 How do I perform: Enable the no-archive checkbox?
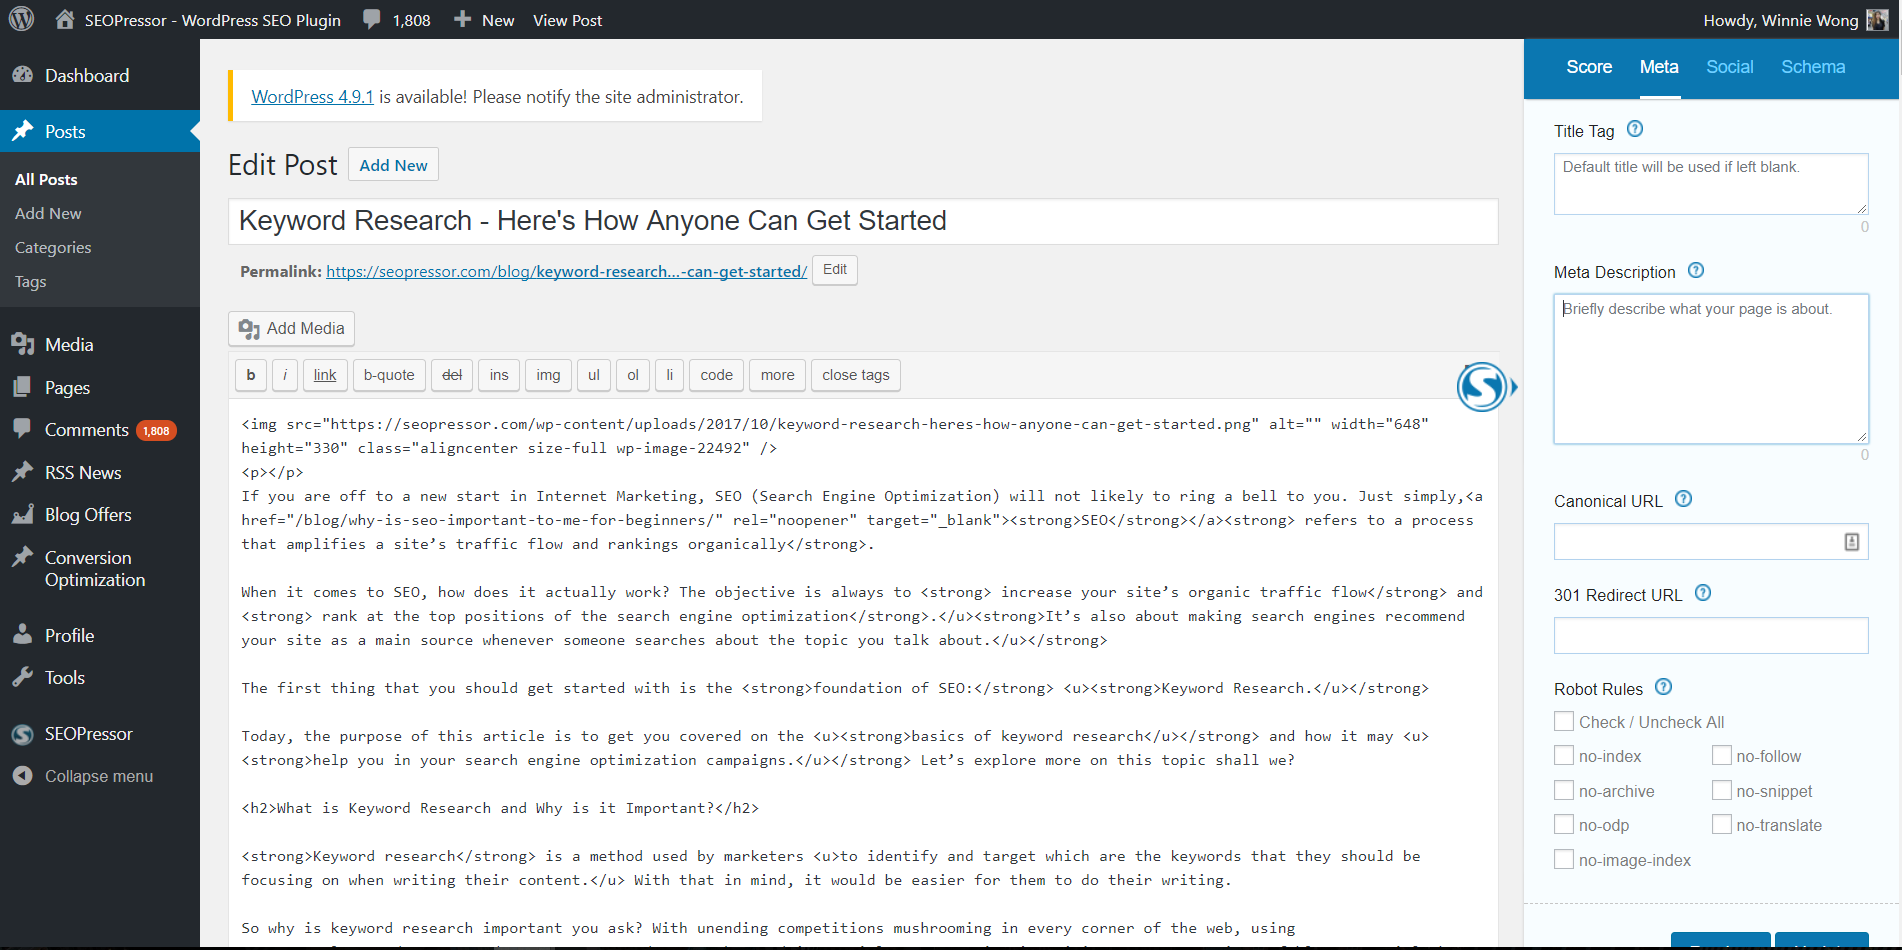pyautogui.click(x=1564, y=790)
